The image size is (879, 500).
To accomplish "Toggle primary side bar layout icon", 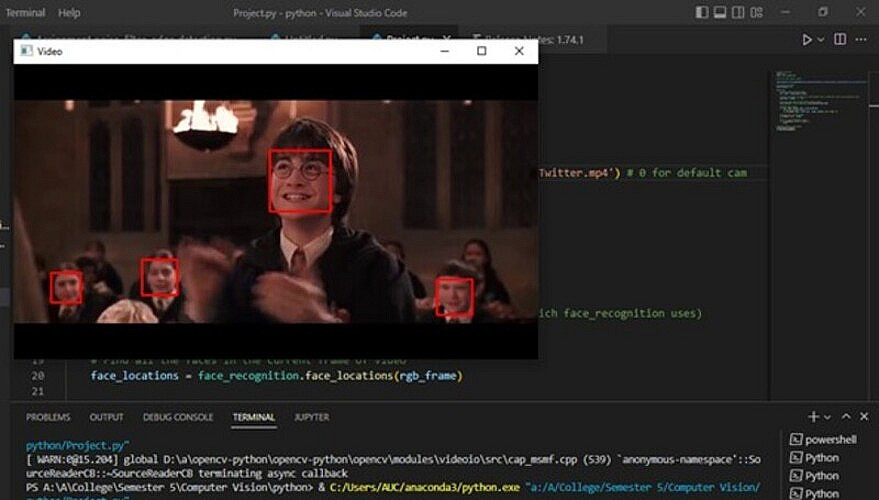I will [702, 12].
